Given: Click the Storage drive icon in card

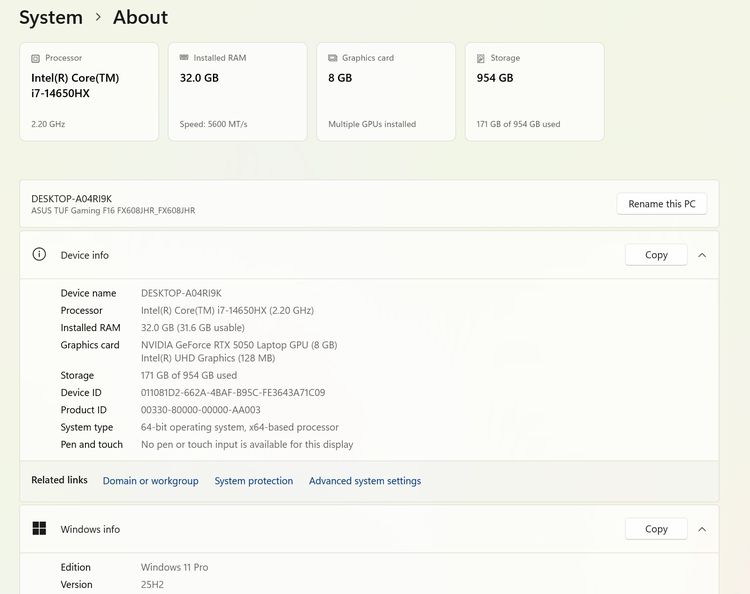Looking at the screenshot, I should pos(481,58).
